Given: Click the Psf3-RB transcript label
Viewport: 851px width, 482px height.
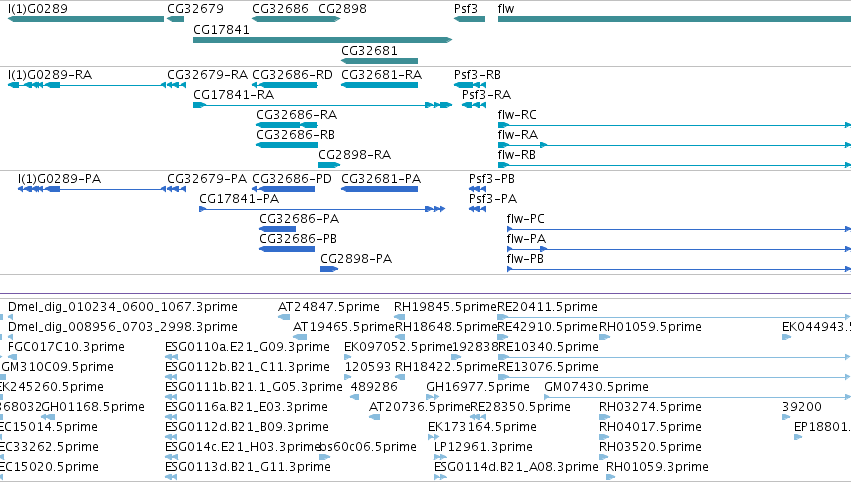Looking at the screenshot, I should [477, 74].
